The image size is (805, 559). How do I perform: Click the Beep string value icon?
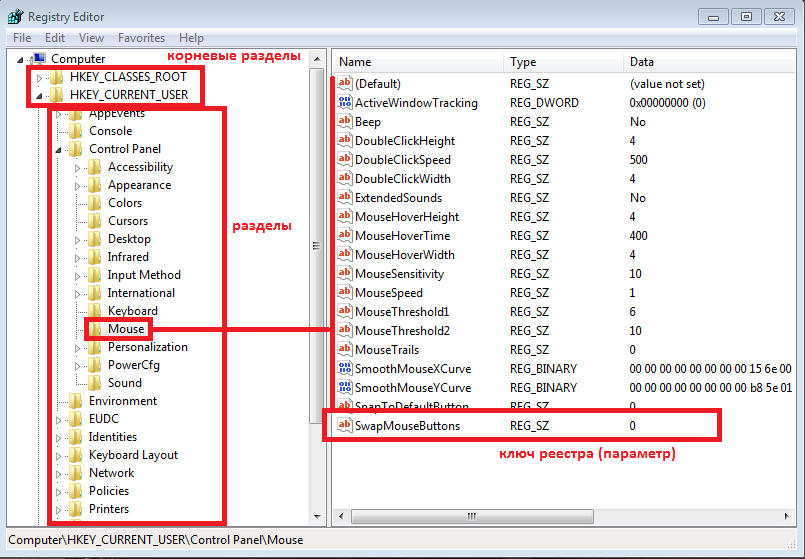tap(344, 121)
